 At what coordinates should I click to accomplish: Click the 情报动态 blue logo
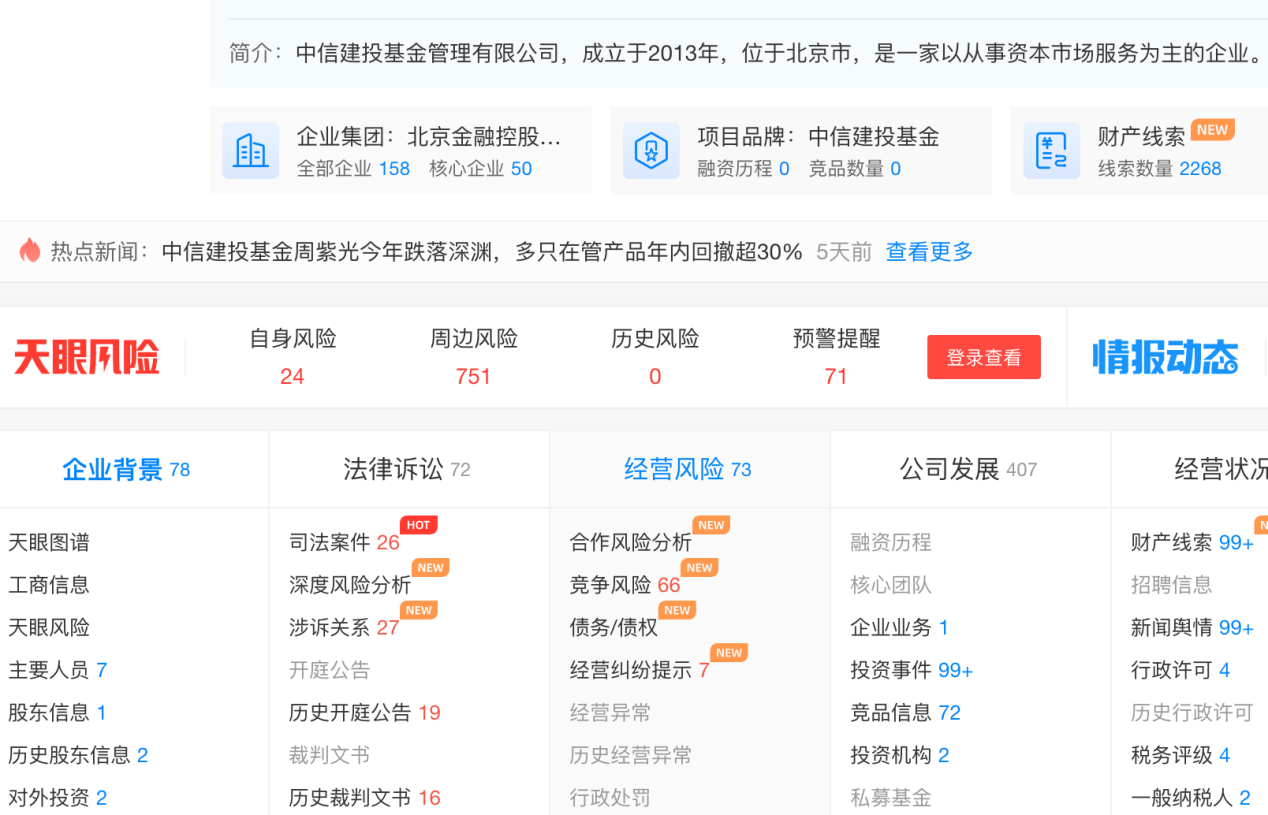[x=1166, y=357]
